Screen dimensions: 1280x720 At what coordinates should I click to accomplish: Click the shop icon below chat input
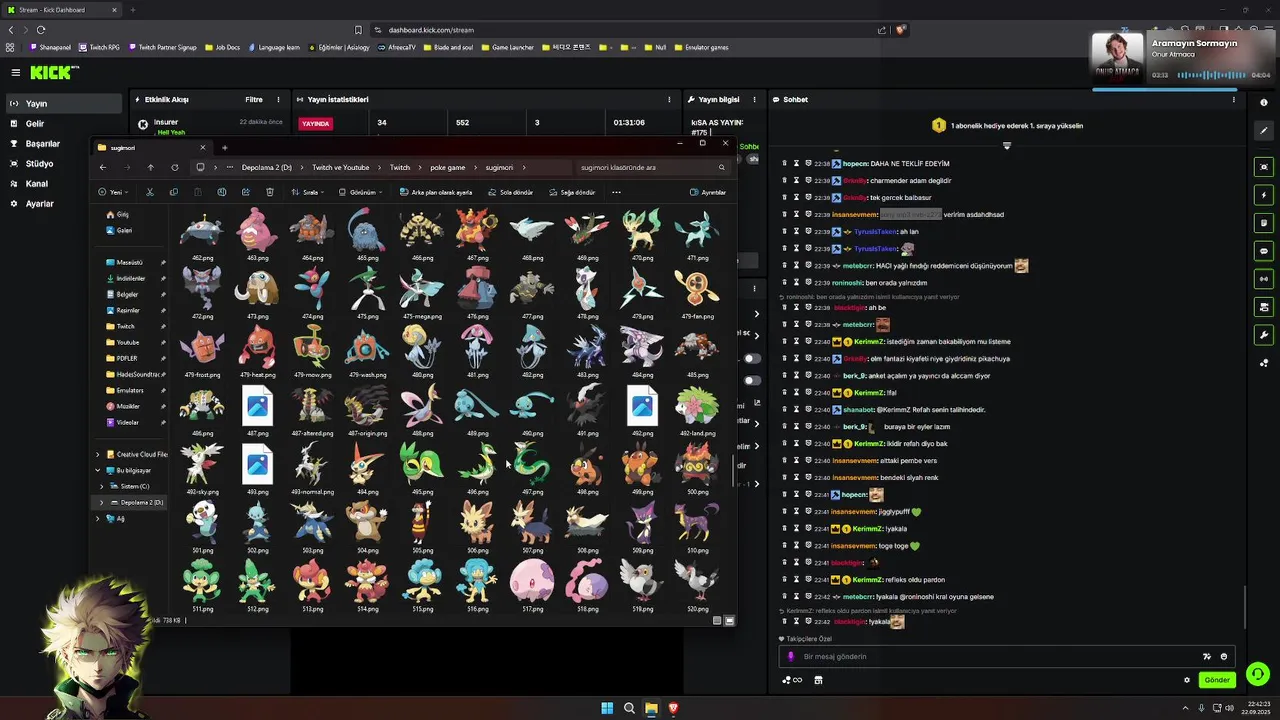(x=818, y=680)
